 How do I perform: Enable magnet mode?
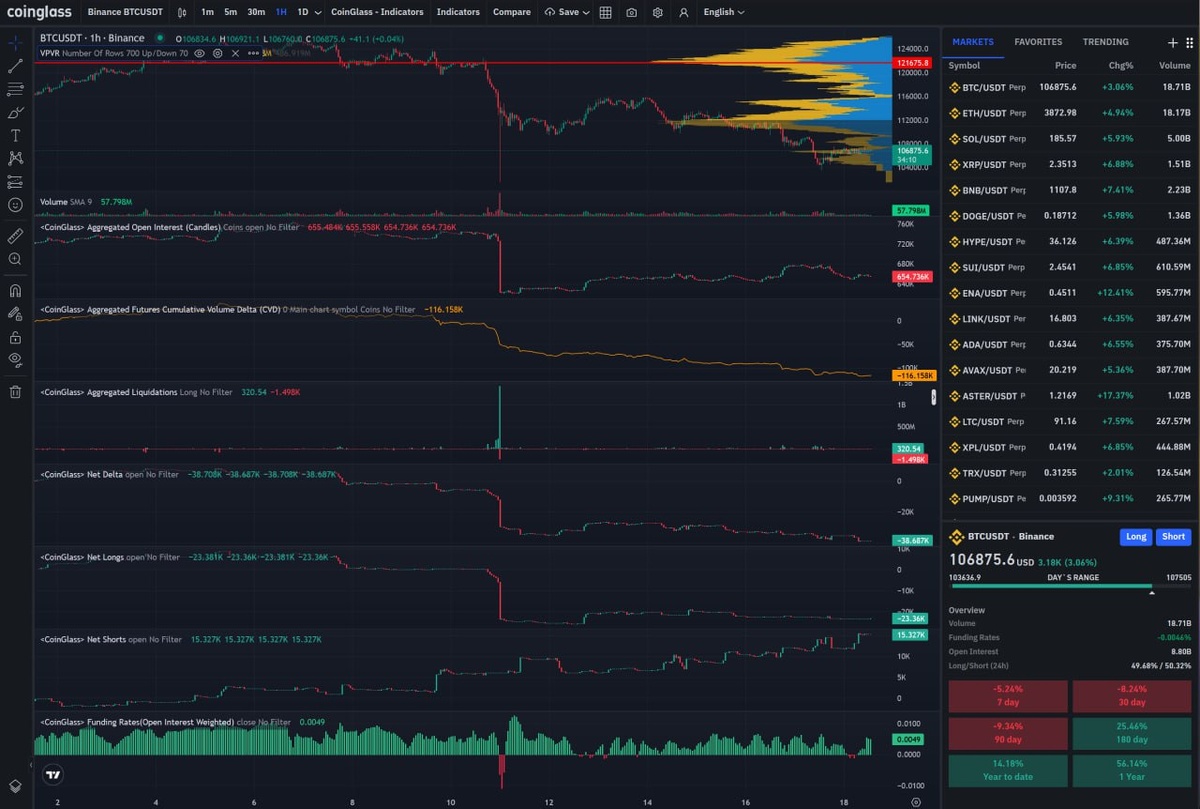coord(15,291)
